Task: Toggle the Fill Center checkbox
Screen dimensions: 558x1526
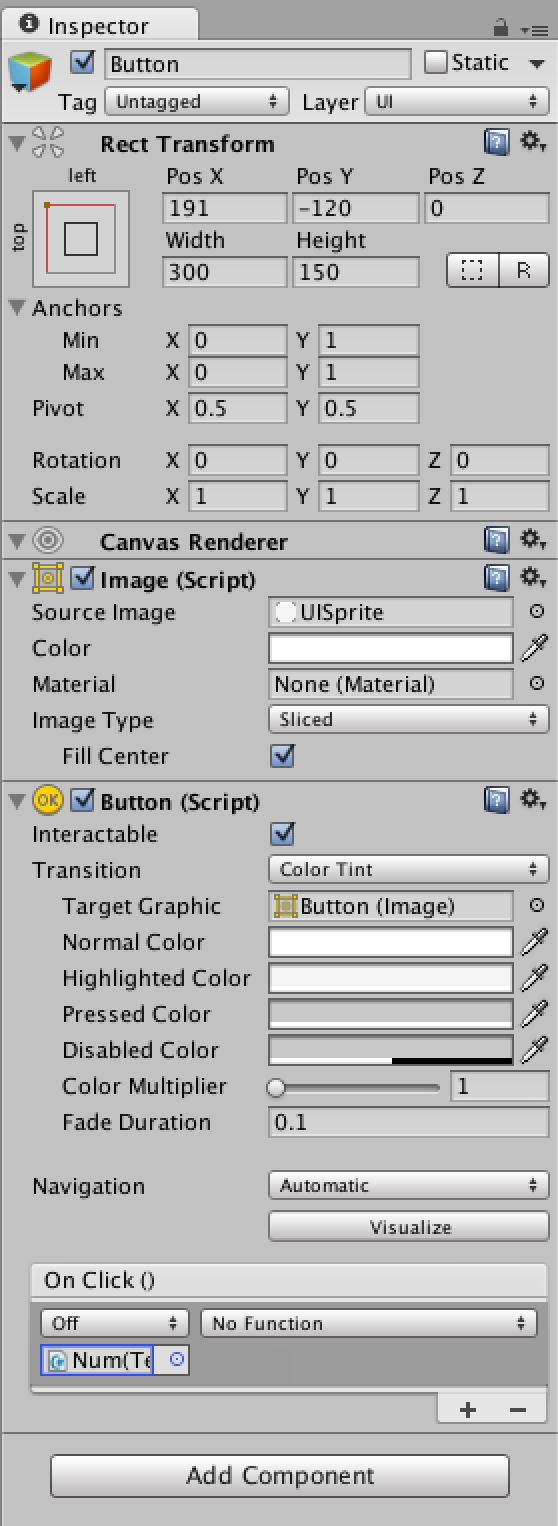Action: (283, 756)
